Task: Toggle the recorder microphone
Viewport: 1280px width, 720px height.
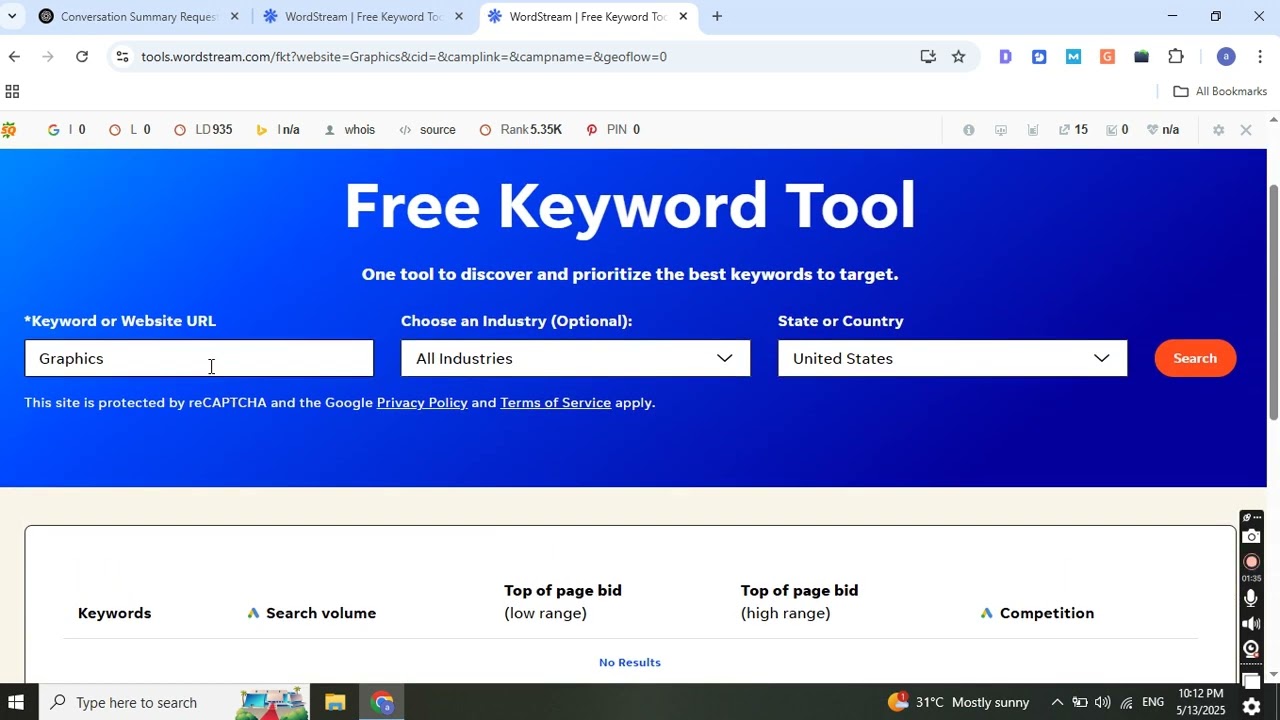Action: pos(1251,598)
